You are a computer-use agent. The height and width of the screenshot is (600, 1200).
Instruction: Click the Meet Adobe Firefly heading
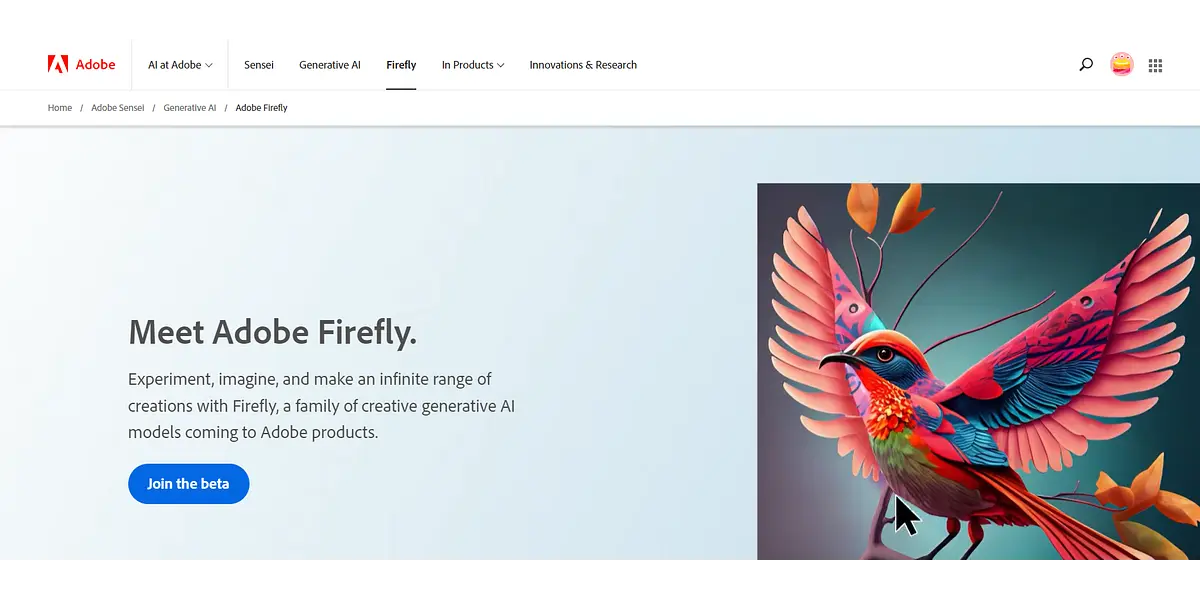click(272, 332)
